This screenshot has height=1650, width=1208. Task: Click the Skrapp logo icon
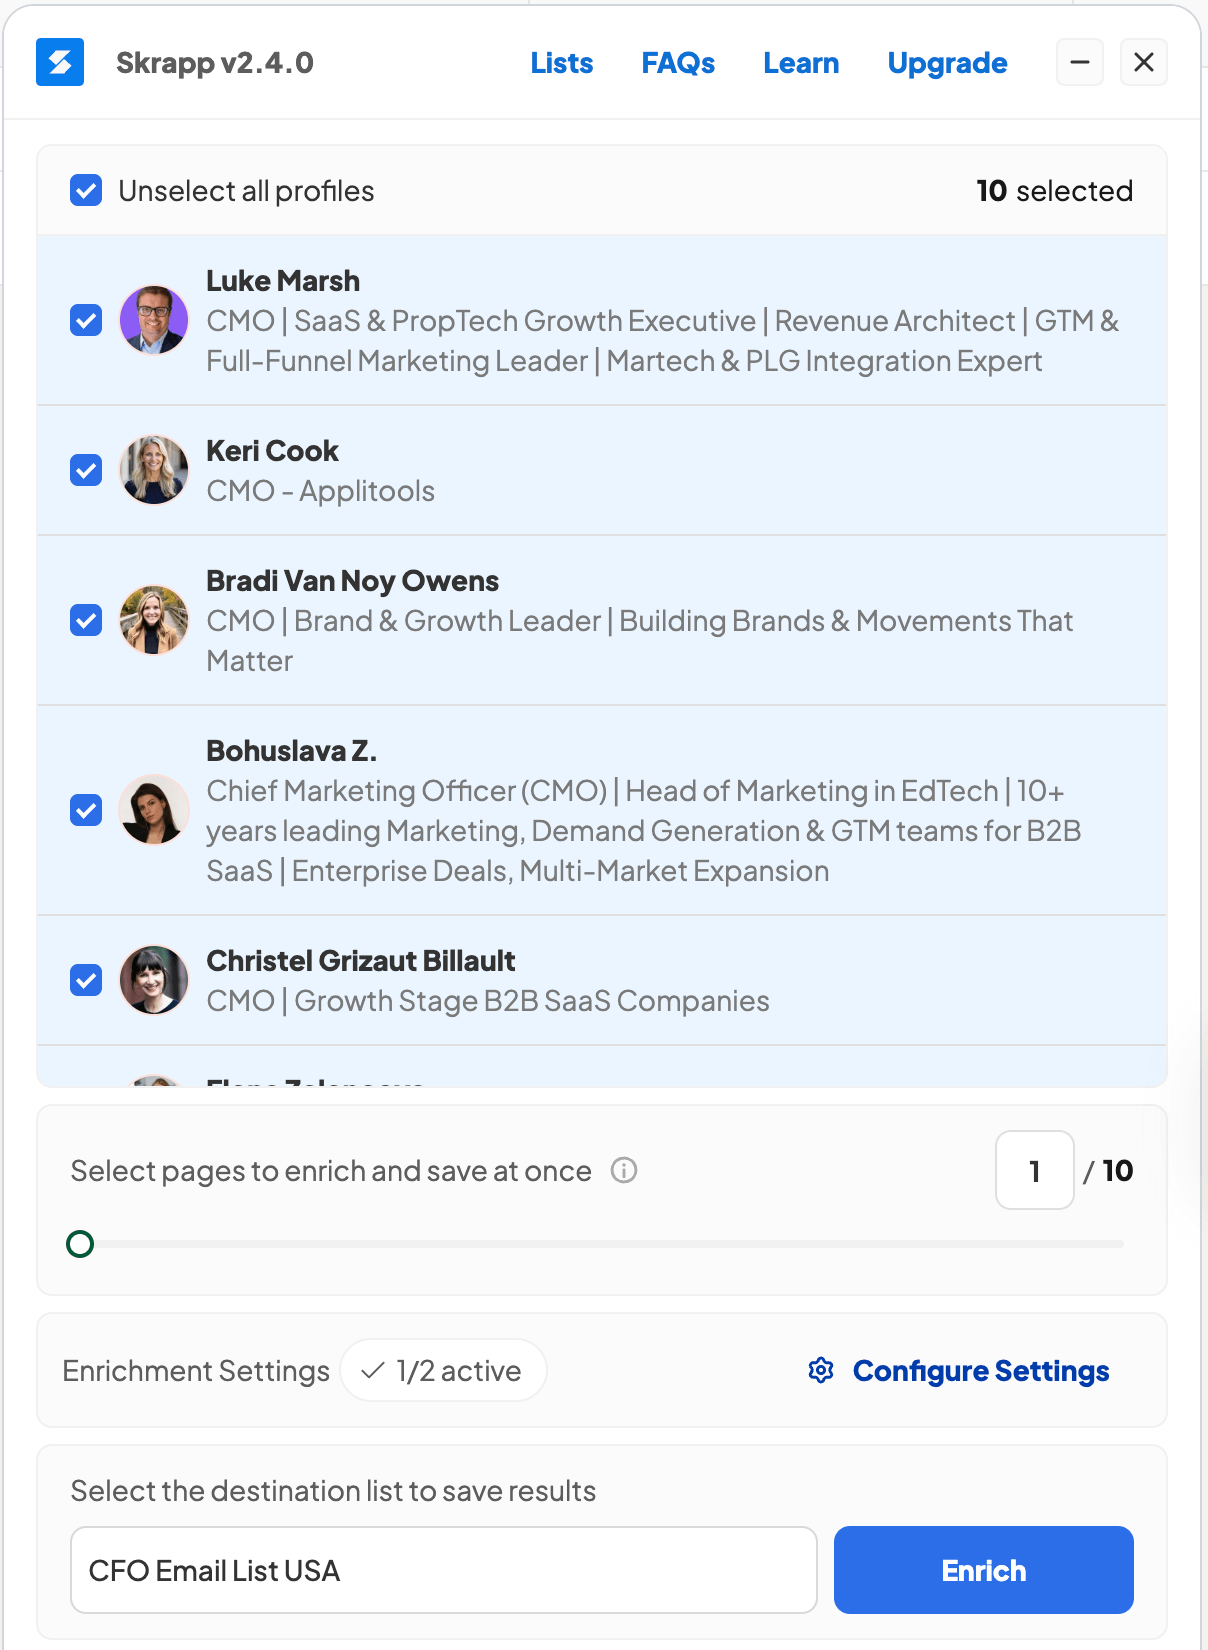tap(60, 62)
